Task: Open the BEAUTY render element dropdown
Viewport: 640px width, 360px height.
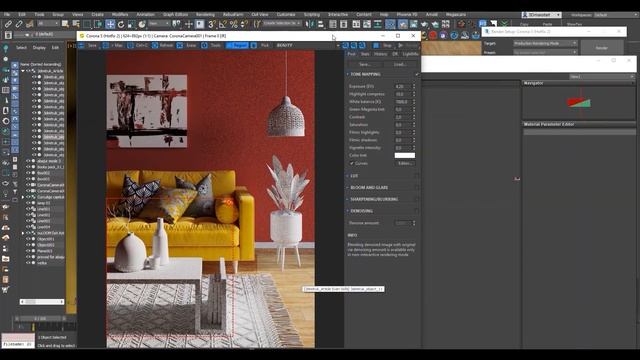Action: (x=308, y=45)
